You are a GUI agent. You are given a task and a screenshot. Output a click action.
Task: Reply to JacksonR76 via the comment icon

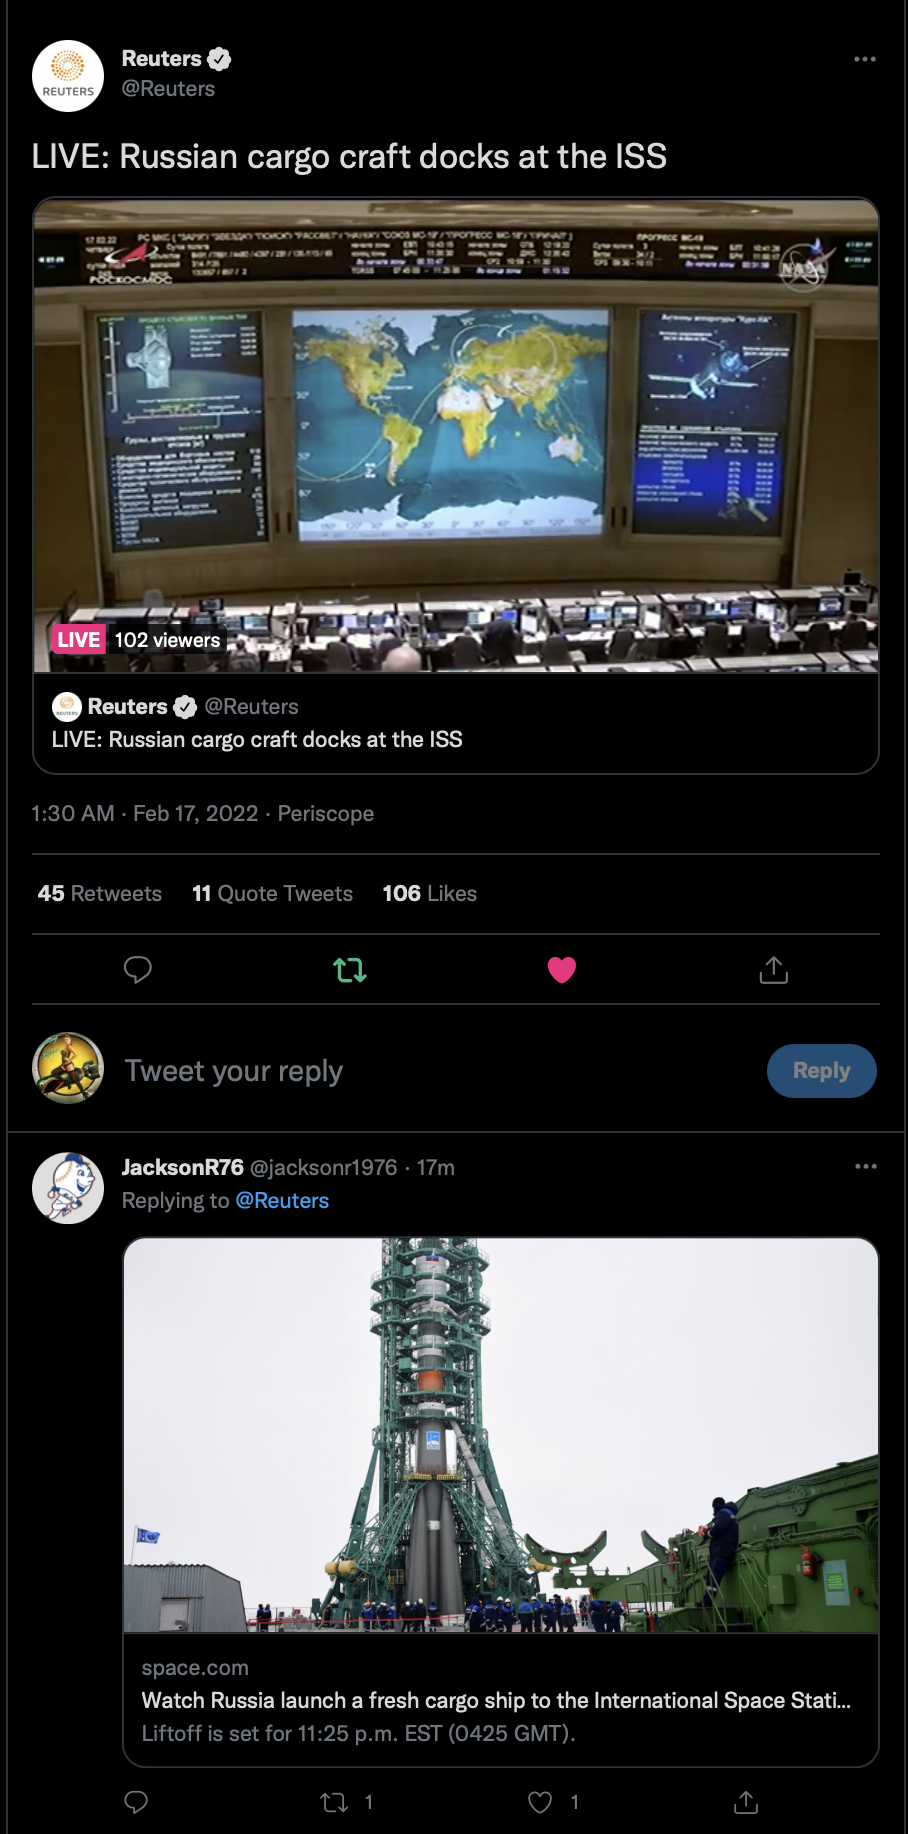[136, 1802]
